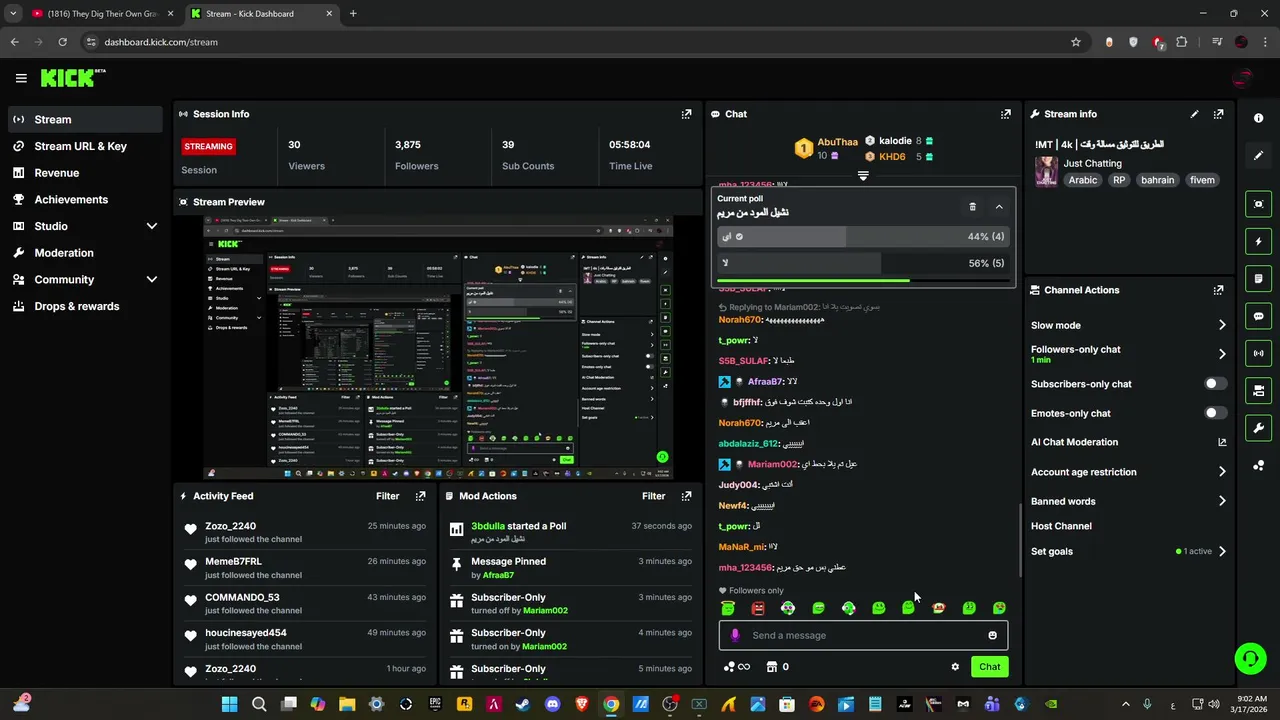
Task: Select Stream in the sidebar
Action: pos(84,119)
